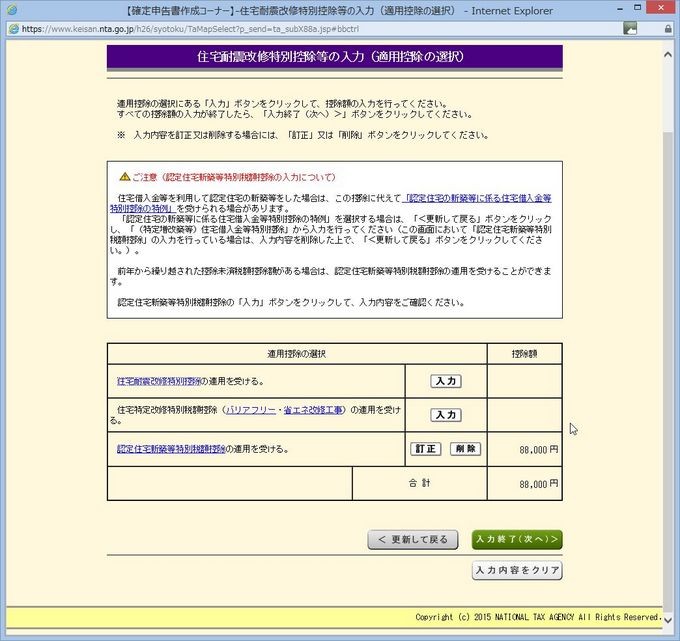Click the scrollbar down arrow
Screen dimensions: 680x641
point(668,620)
